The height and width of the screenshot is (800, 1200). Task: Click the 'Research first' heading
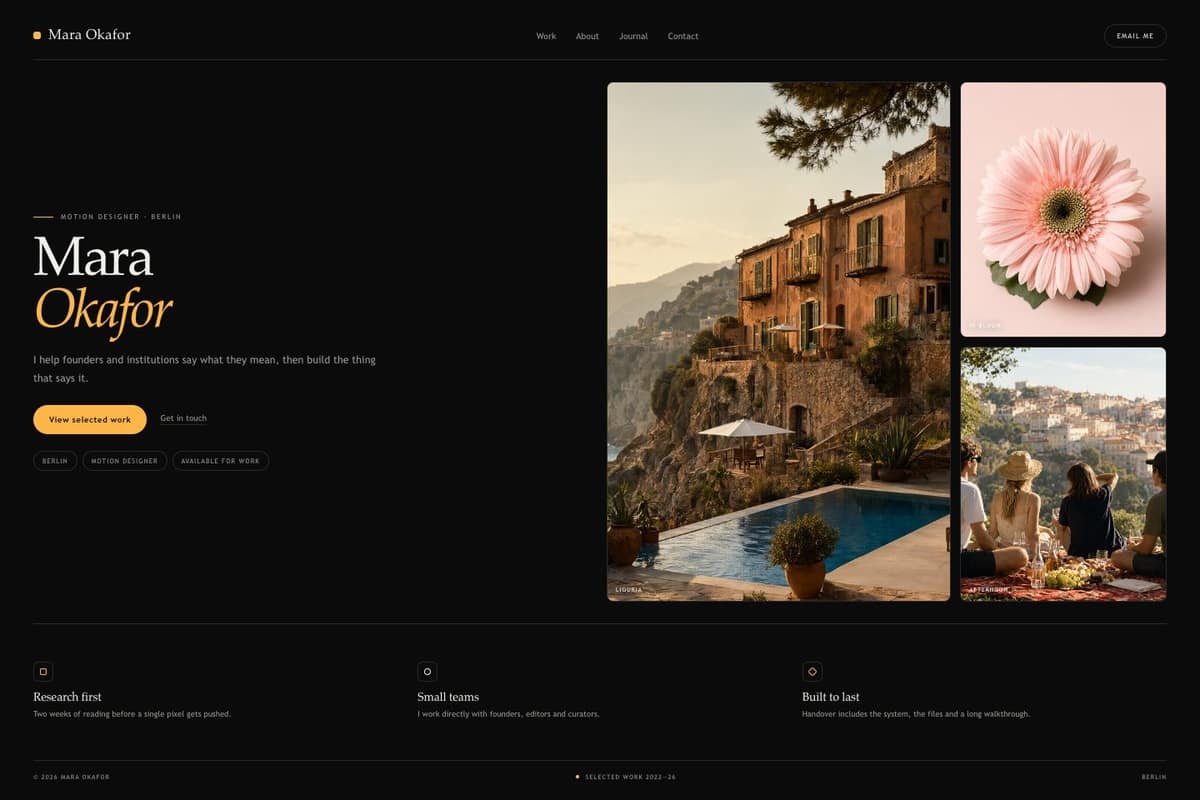(x=67, y=697)
